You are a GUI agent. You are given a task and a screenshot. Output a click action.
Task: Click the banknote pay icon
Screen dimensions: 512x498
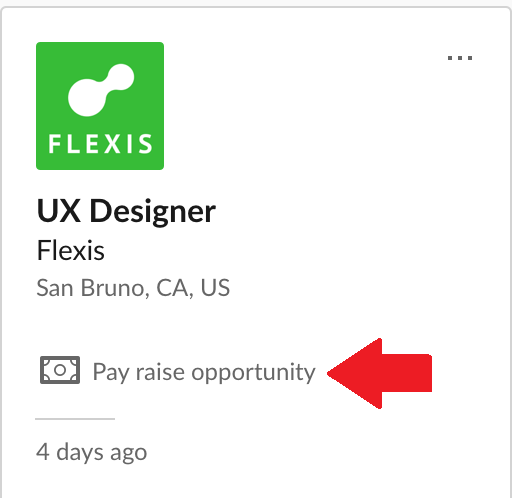click(60, 370)
